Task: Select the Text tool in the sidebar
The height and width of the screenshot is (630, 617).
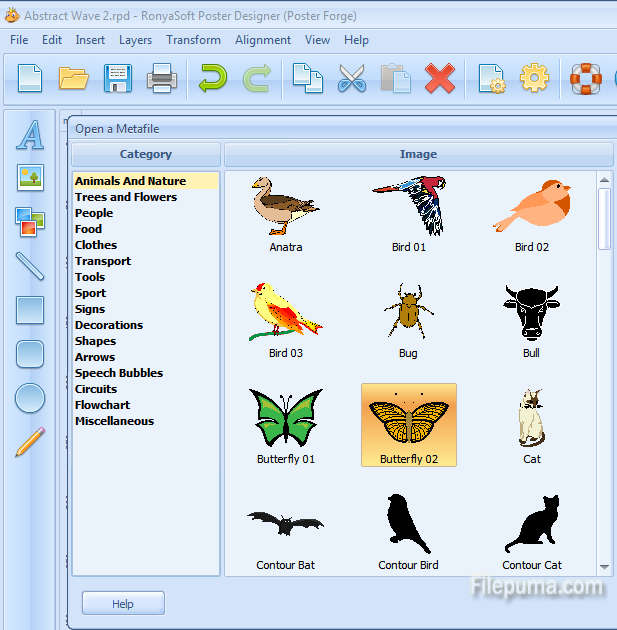Action: (x=30, y=135)
